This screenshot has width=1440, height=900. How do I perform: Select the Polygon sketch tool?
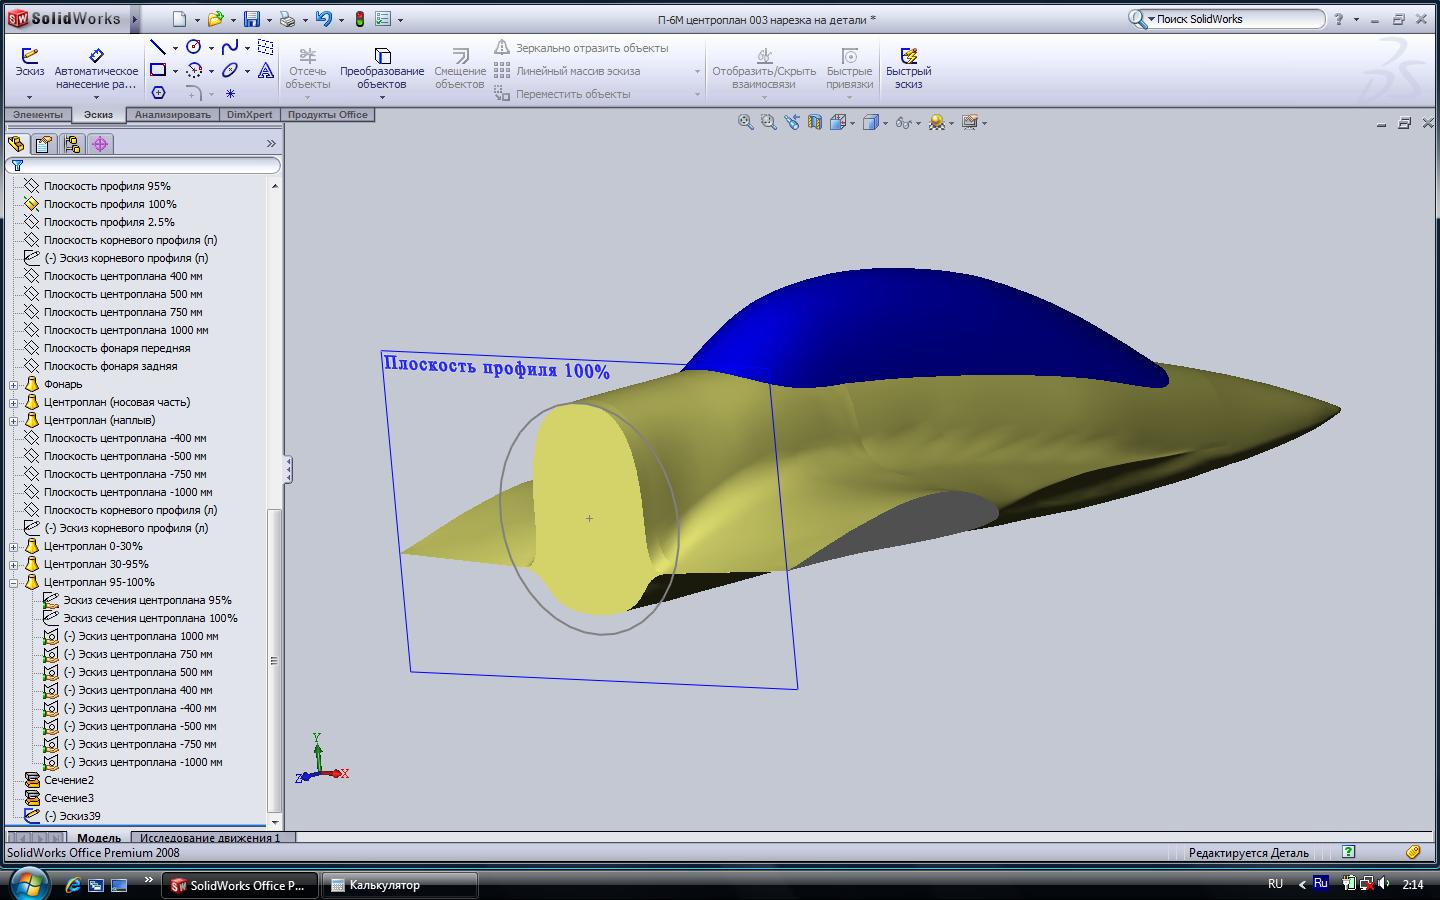click(158, 93)
